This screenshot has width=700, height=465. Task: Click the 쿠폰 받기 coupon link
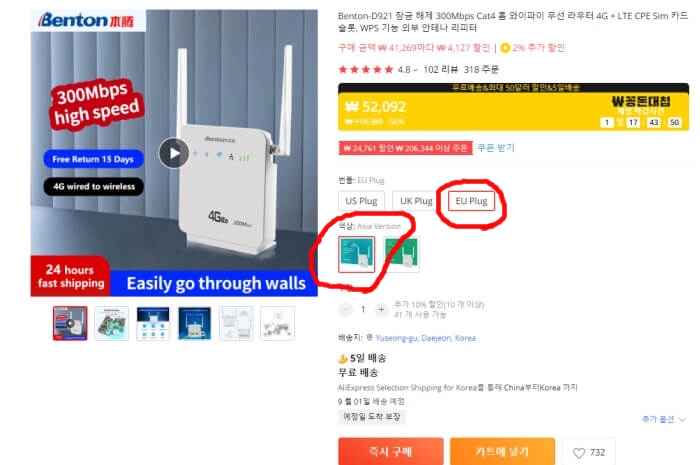point(496,148)
